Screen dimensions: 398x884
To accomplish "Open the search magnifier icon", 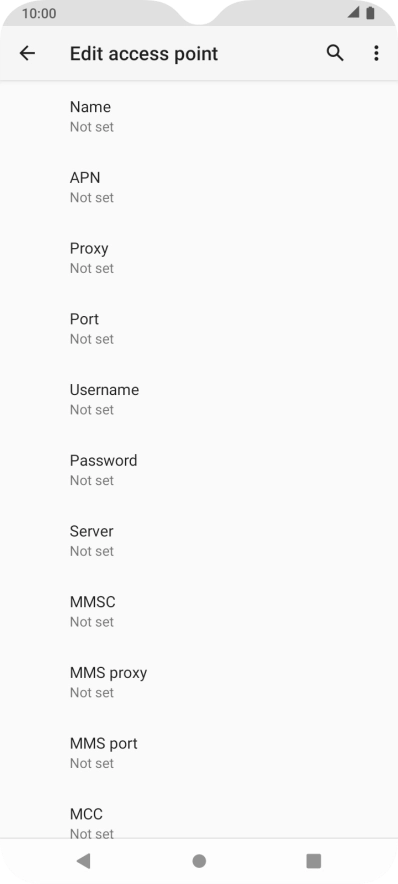I will [x=335, y=54].
